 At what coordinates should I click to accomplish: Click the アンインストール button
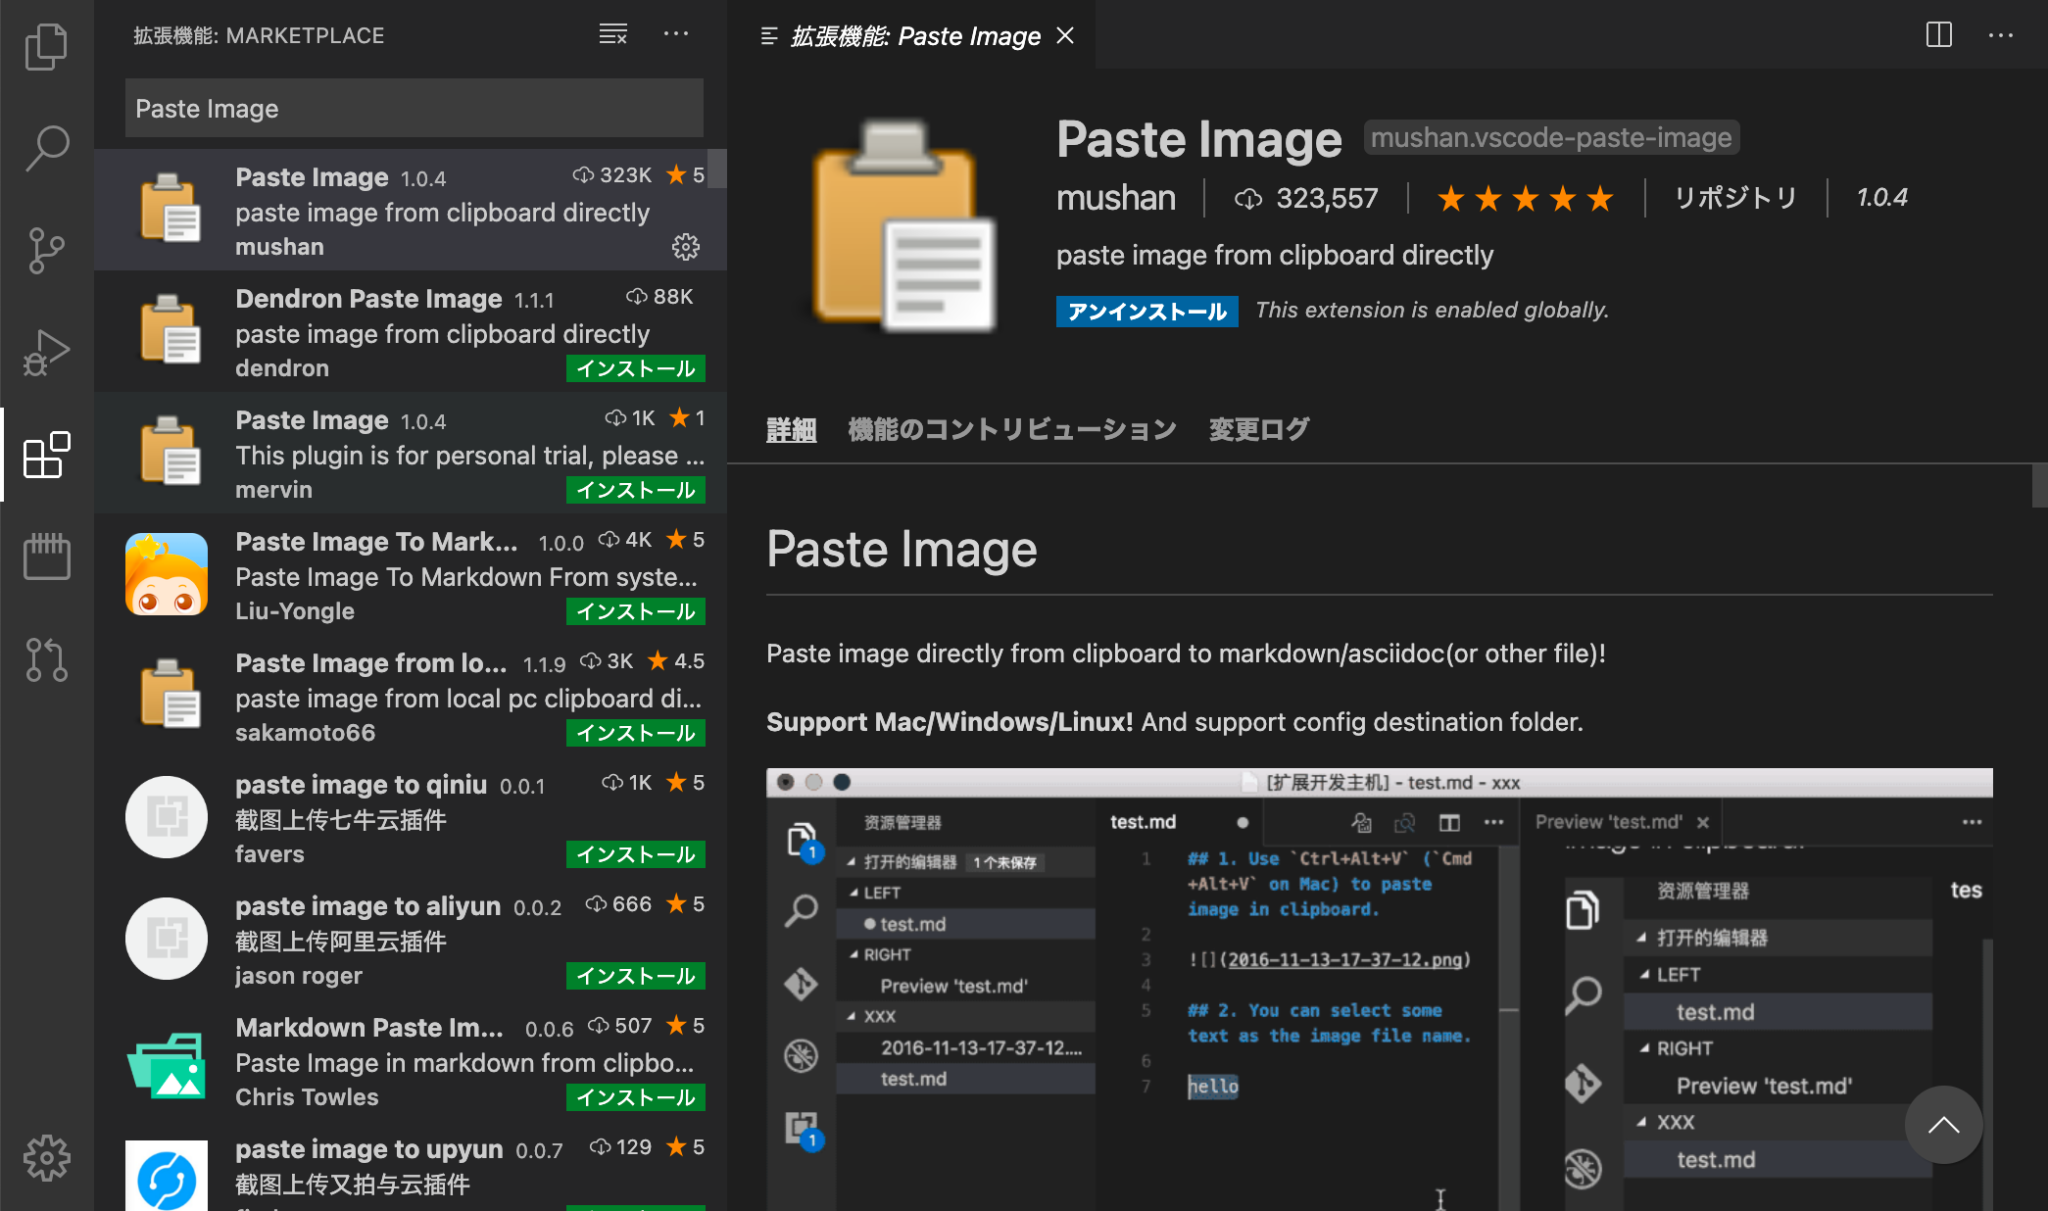1146,311
